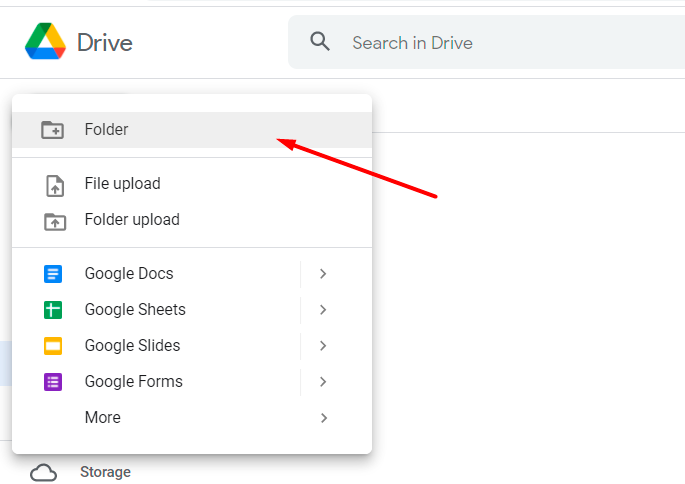Expand the Google Docs submenu arrow
This screenshot has height=484, width=685.
pos(323,274)
